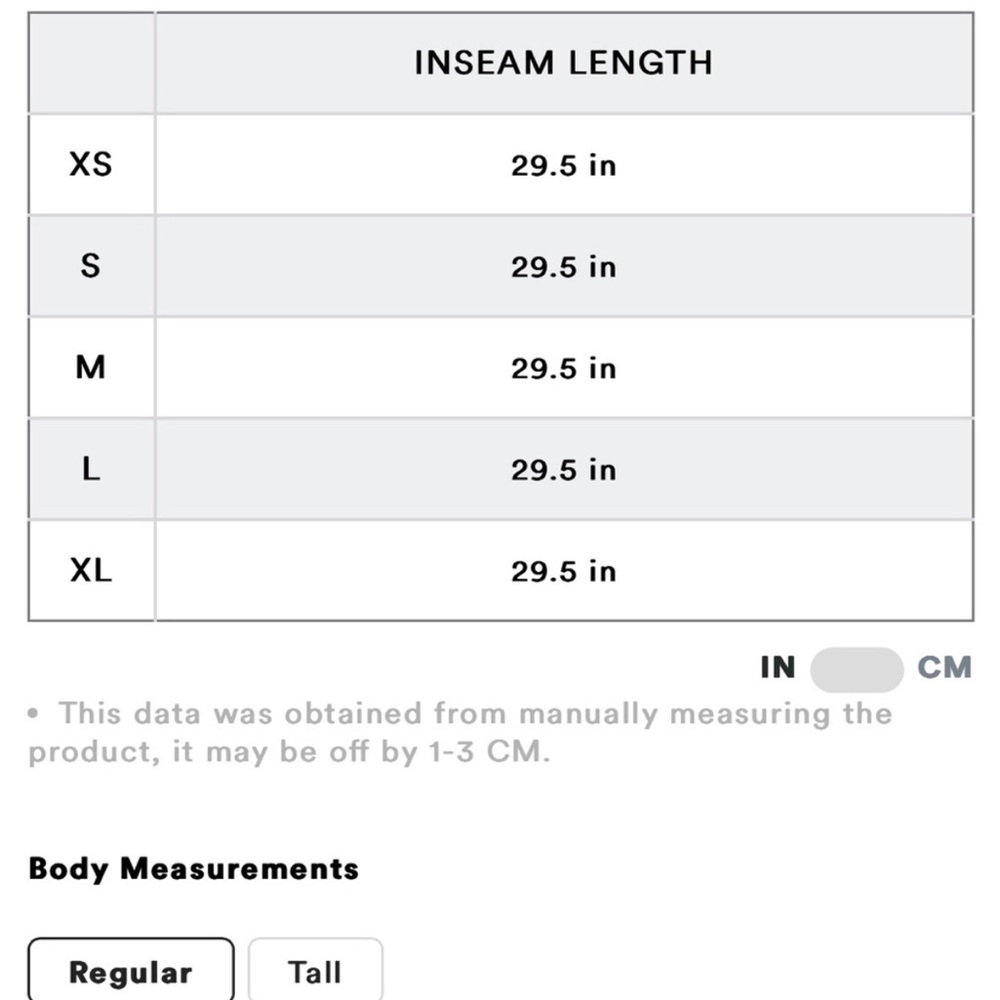Click the Body Measurements heading

[x=194, y=869]
